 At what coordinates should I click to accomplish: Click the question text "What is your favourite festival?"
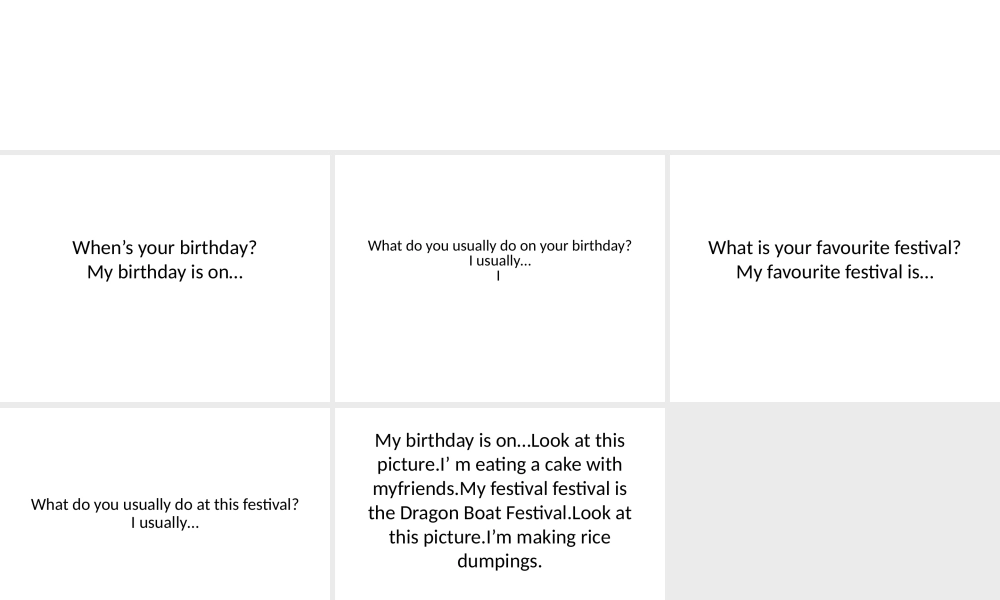(x=834, y=247)
